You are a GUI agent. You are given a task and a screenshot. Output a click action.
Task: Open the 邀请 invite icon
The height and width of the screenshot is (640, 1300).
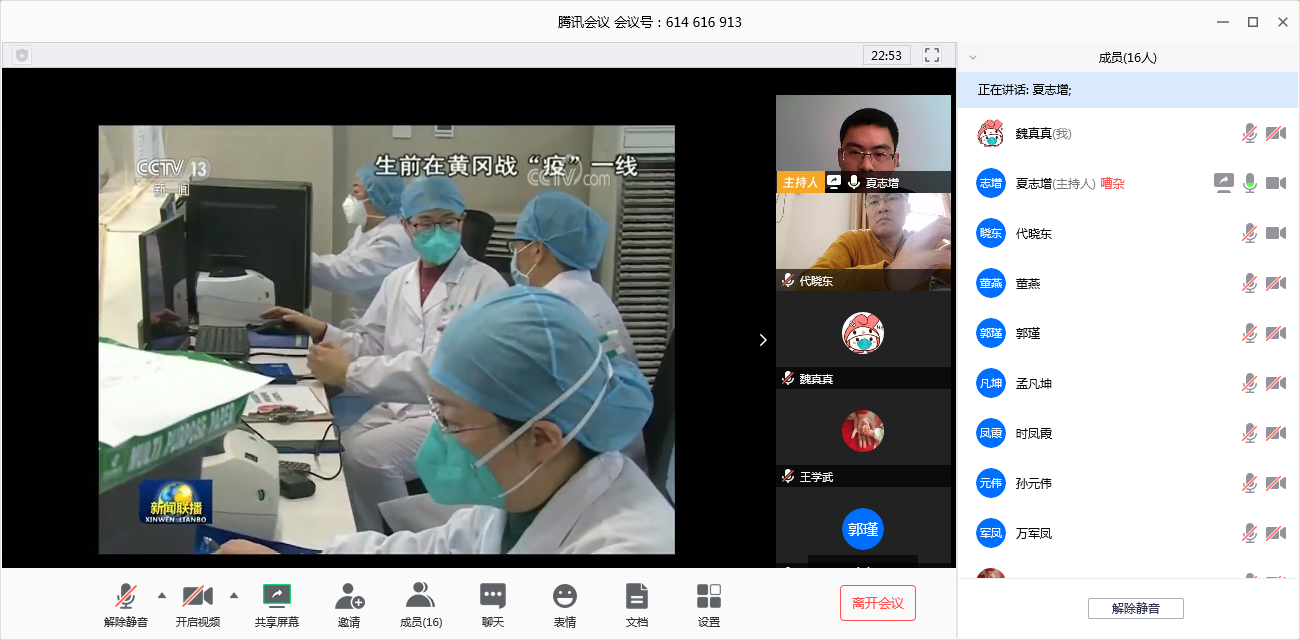click(349, 597)
